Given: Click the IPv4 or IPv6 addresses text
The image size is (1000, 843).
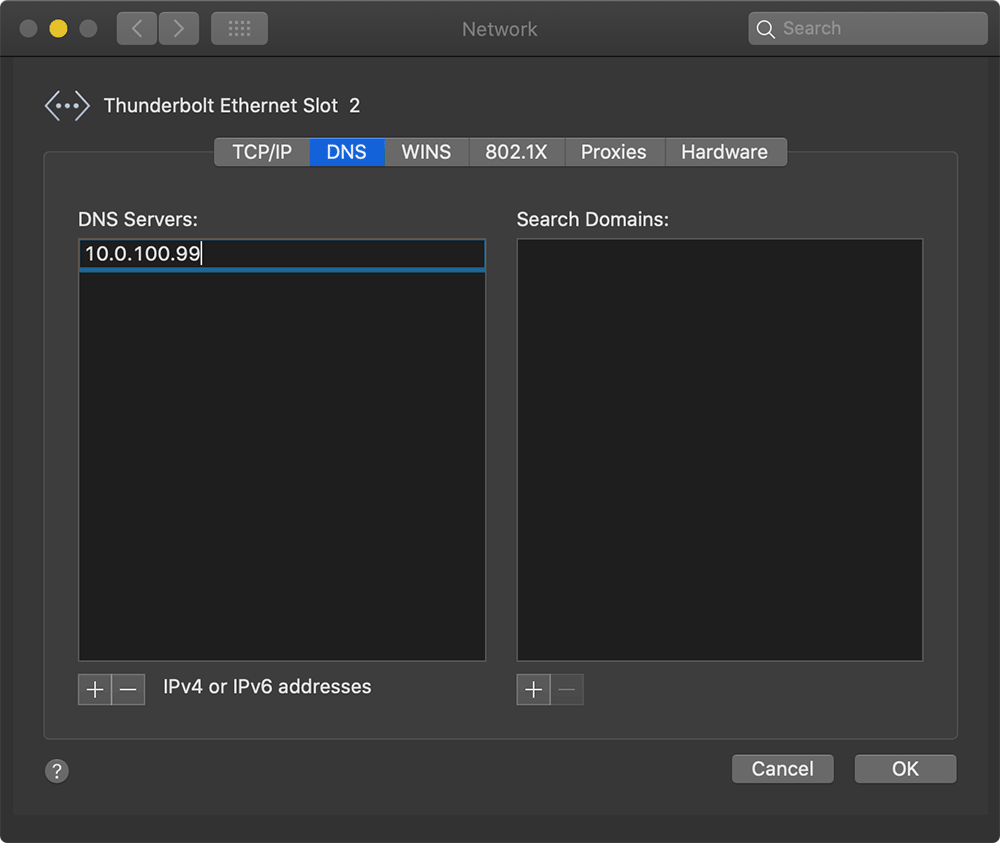Looking at the screenshot, I should coord(267,687).
